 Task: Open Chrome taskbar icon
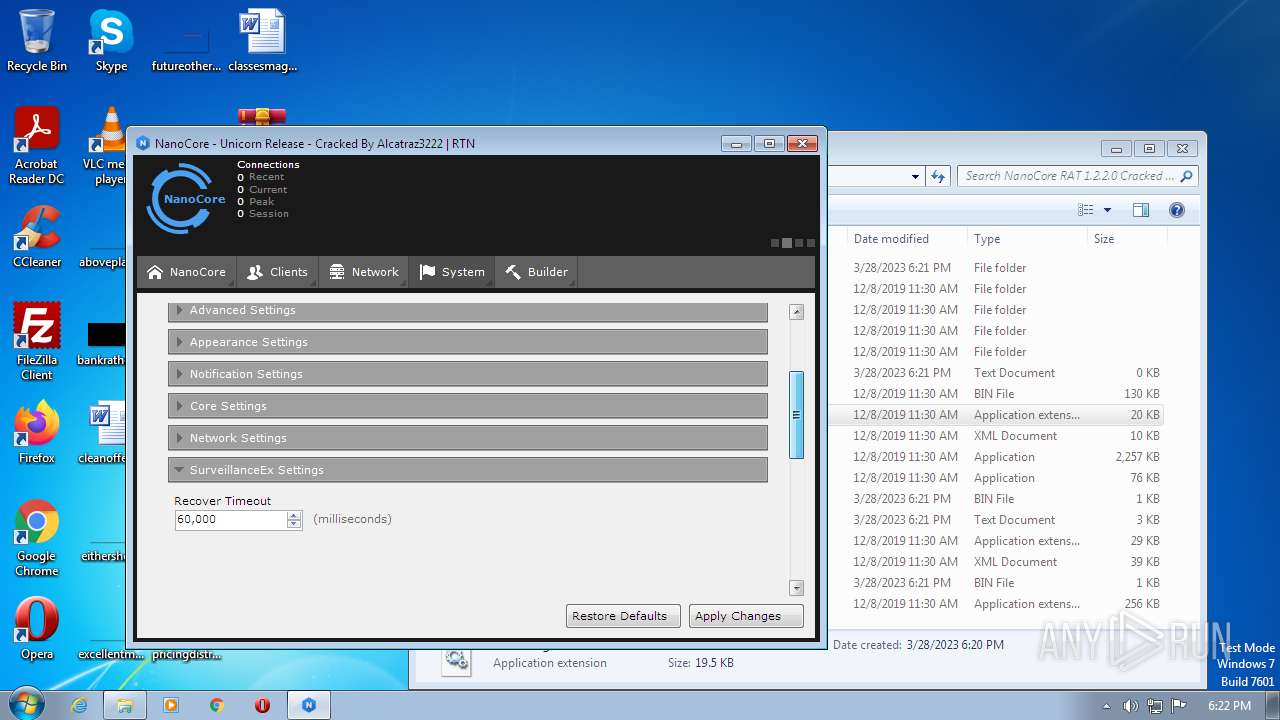point(217,705)
